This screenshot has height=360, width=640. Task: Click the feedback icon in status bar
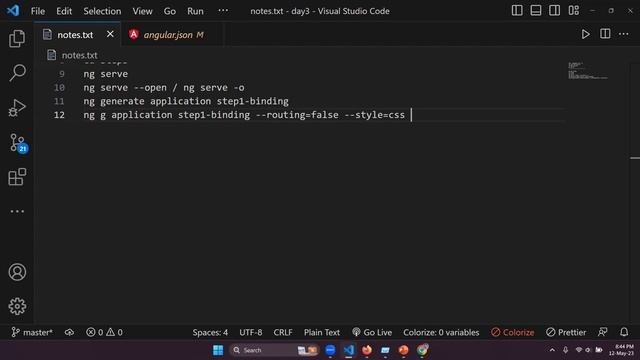602,332
